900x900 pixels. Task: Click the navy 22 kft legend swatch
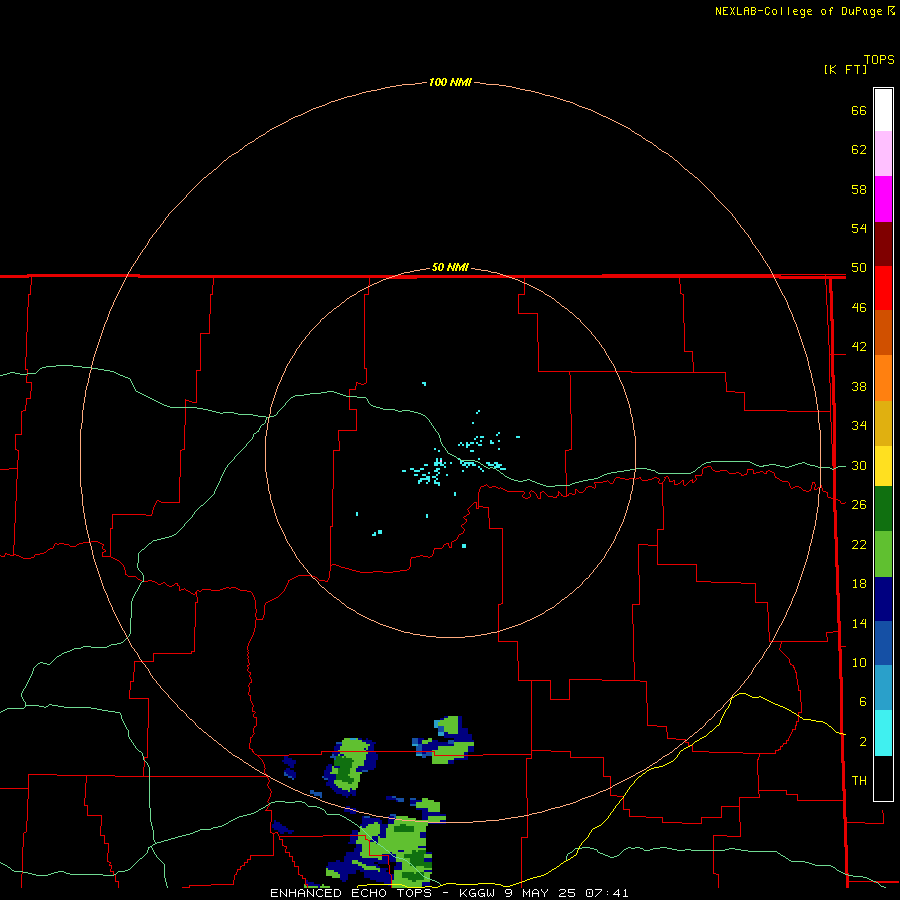883,599
